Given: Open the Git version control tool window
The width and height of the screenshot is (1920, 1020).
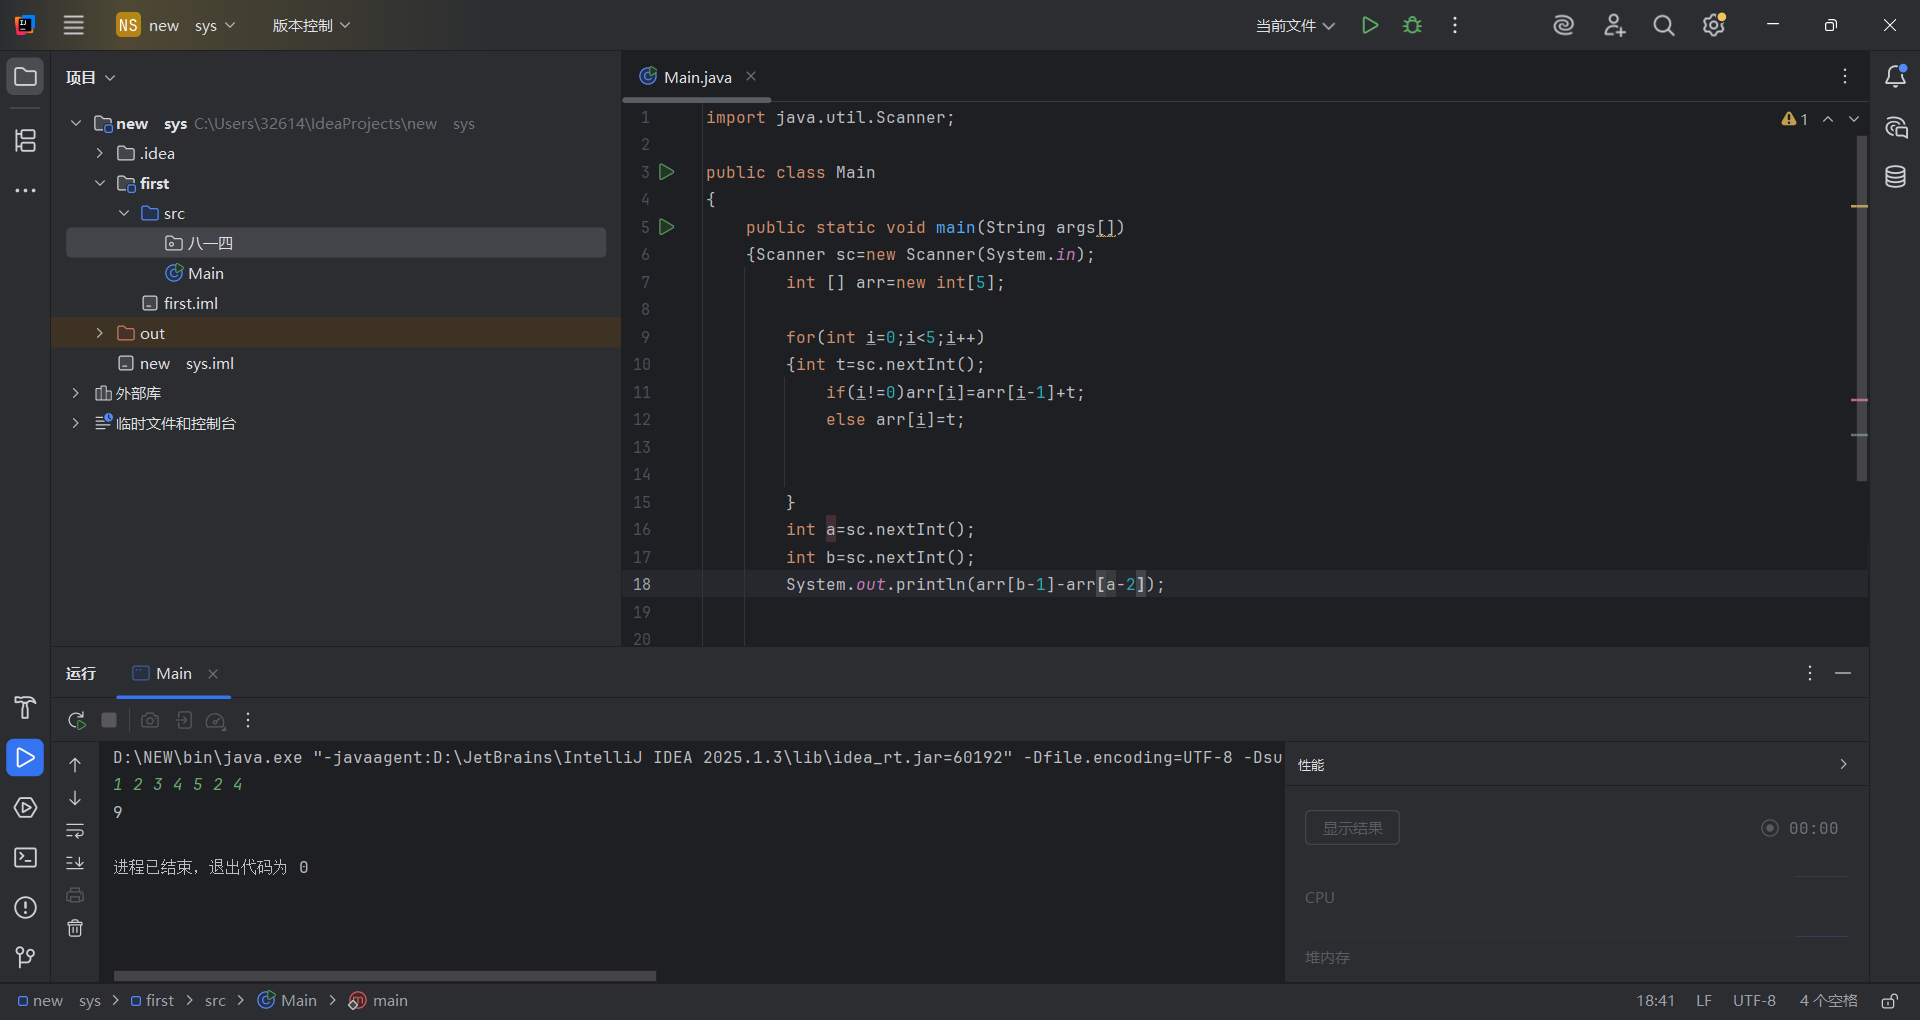Looking at the screenshot, I should click(x=25, y=958).
